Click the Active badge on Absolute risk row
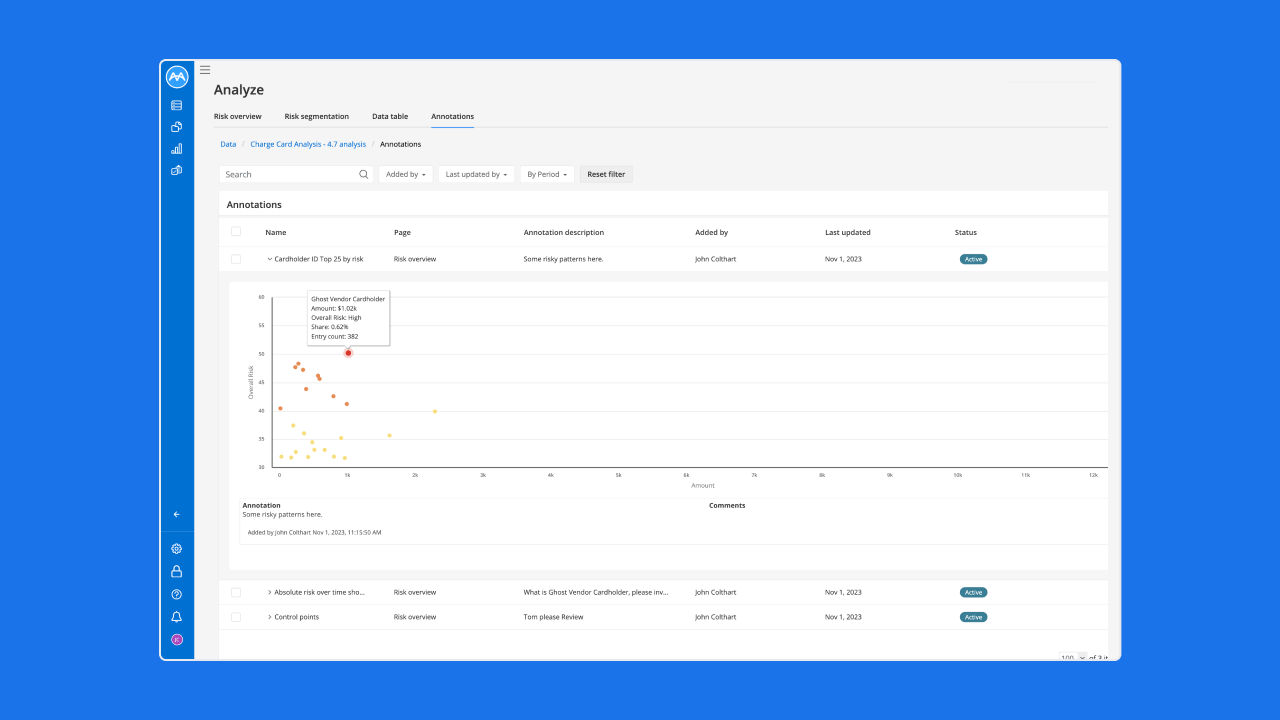This screenshot has height=720, width=1280. (x=973, y=592)
